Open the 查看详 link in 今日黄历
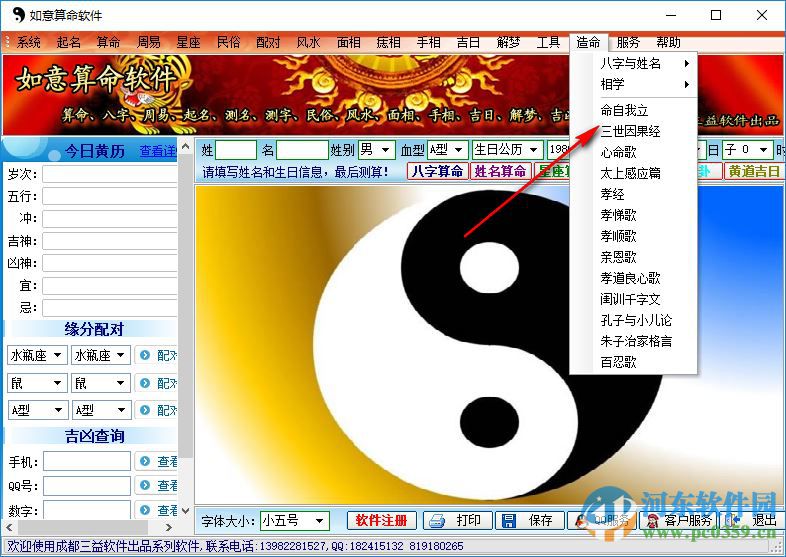The image size is (786, 557). point(158,151)
